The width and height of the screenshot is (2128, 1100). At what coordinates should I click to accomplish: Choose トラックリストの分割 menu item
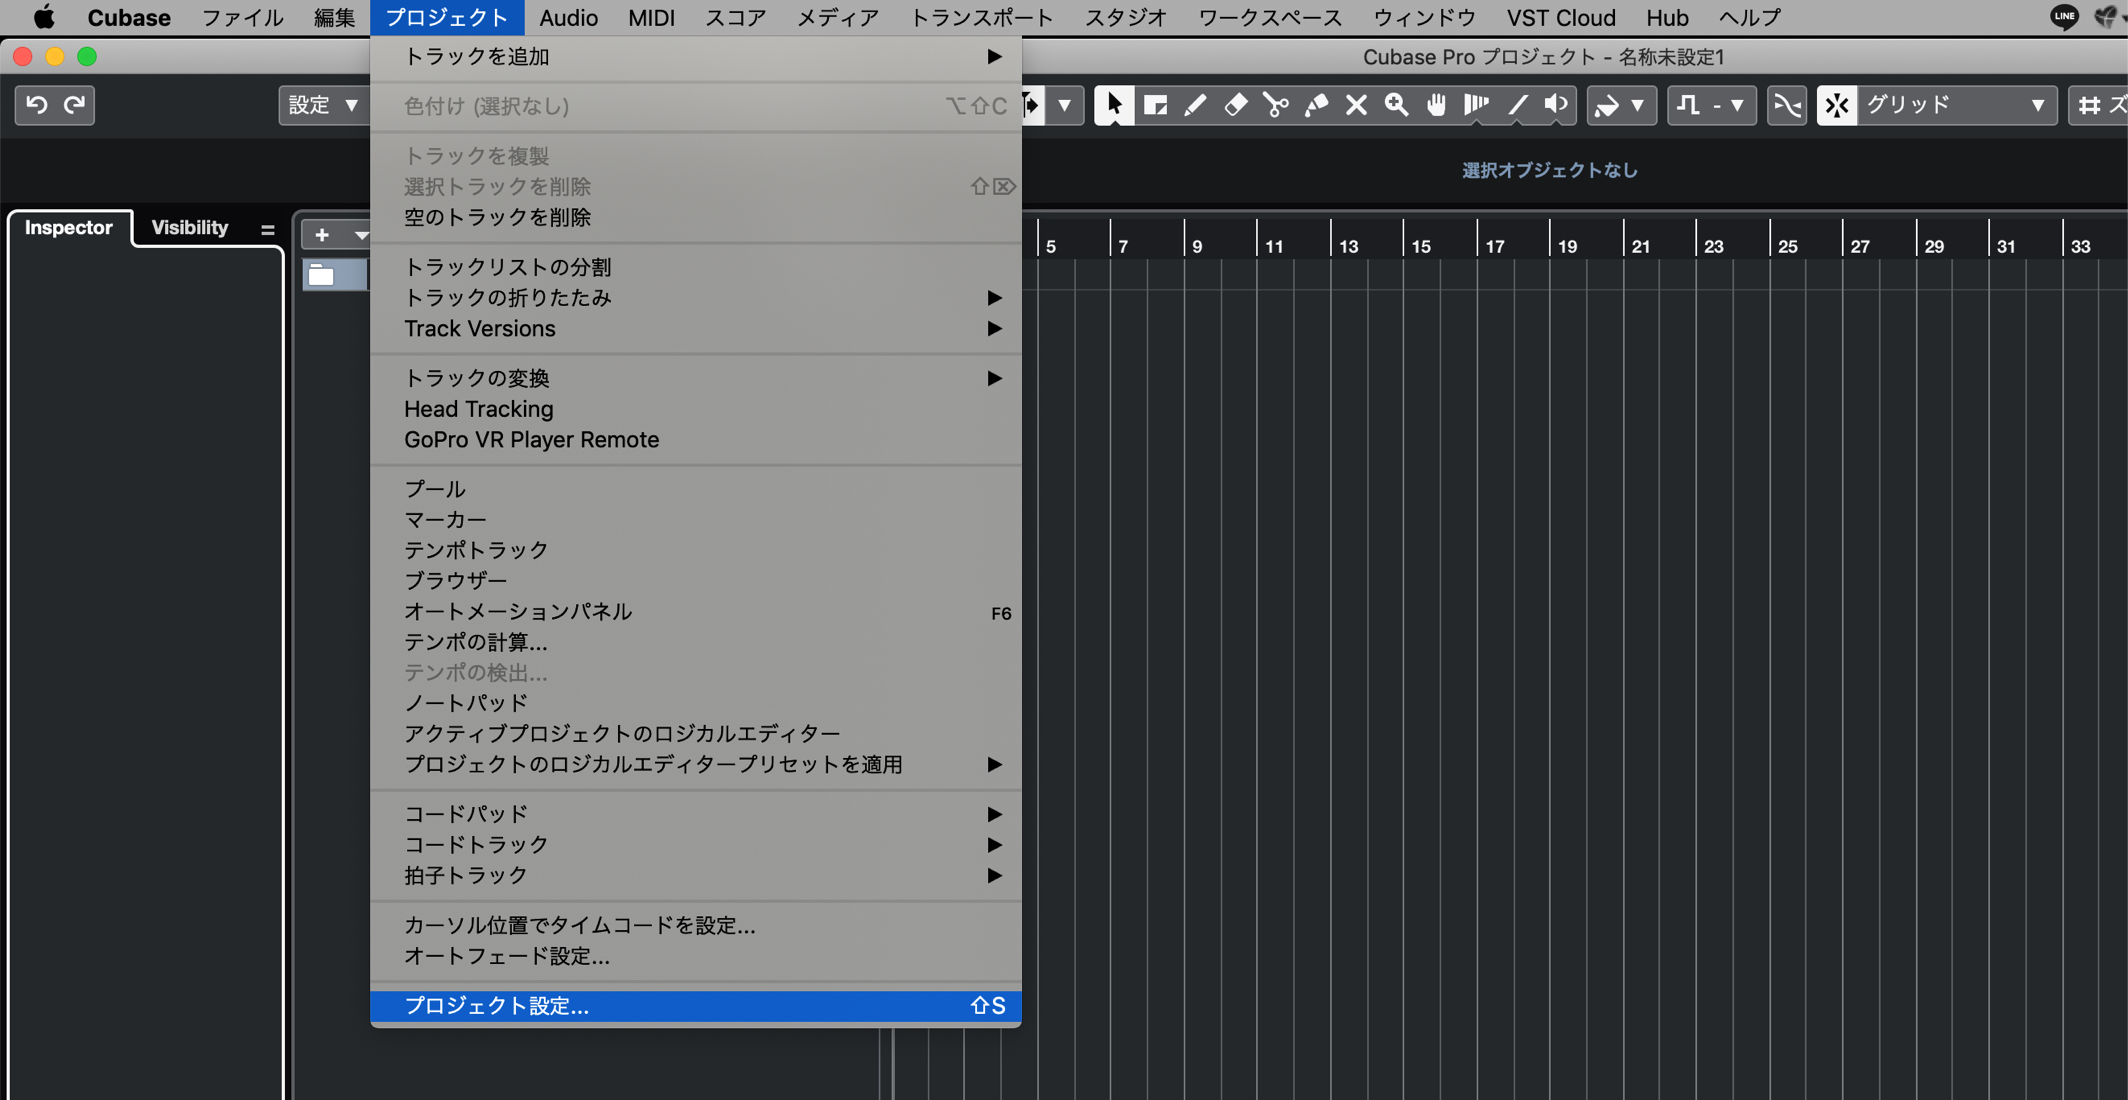tap(695, 267)
